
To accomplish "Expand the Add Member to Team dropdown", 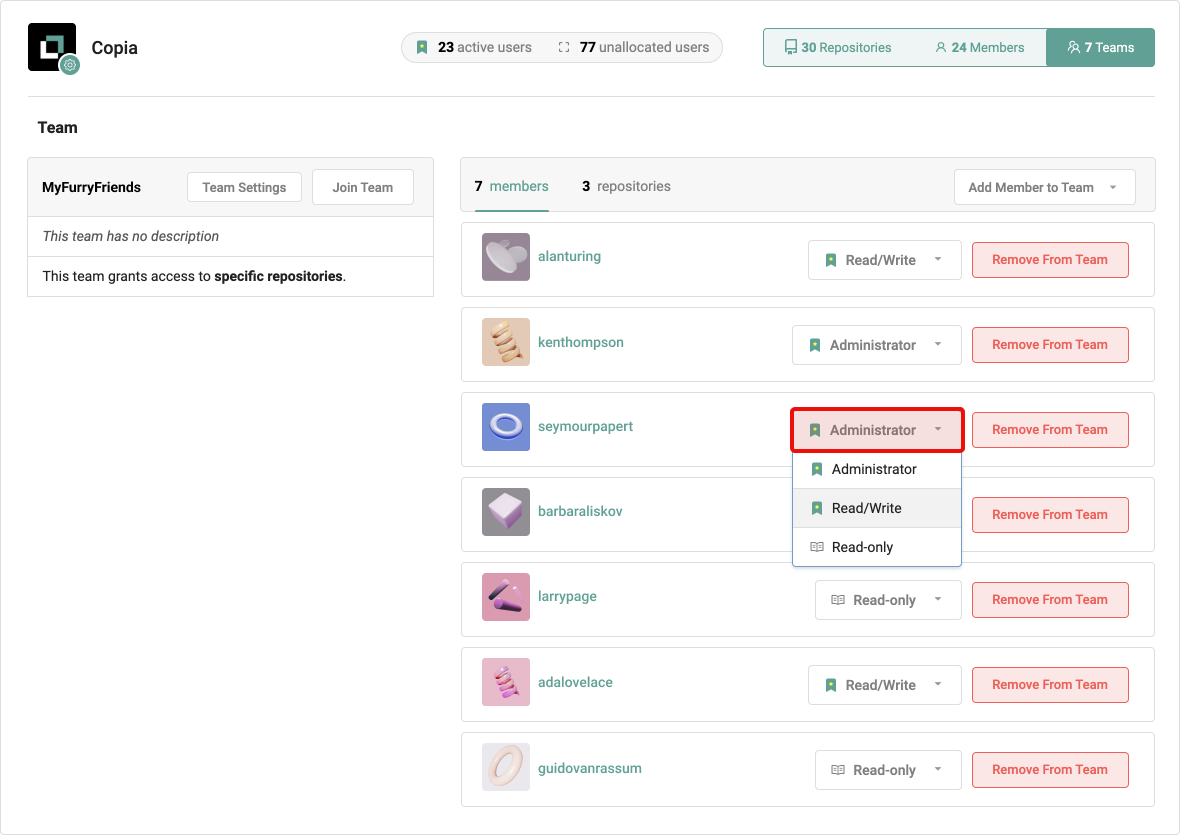I will coord(1044,187).
